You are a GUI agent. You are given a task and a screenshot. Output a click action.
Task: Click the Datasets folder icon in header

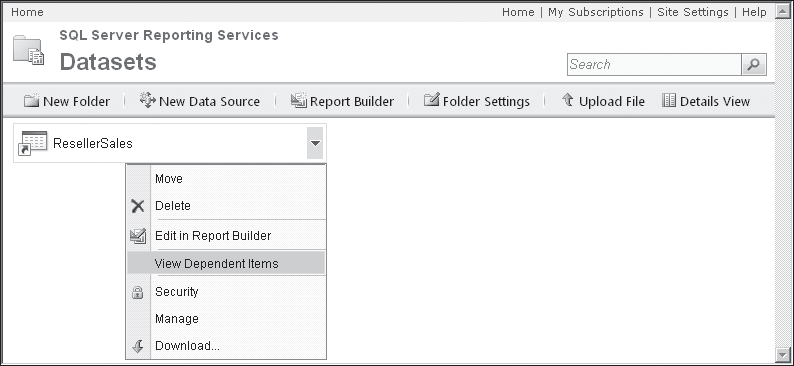click(x=29, y=50)
